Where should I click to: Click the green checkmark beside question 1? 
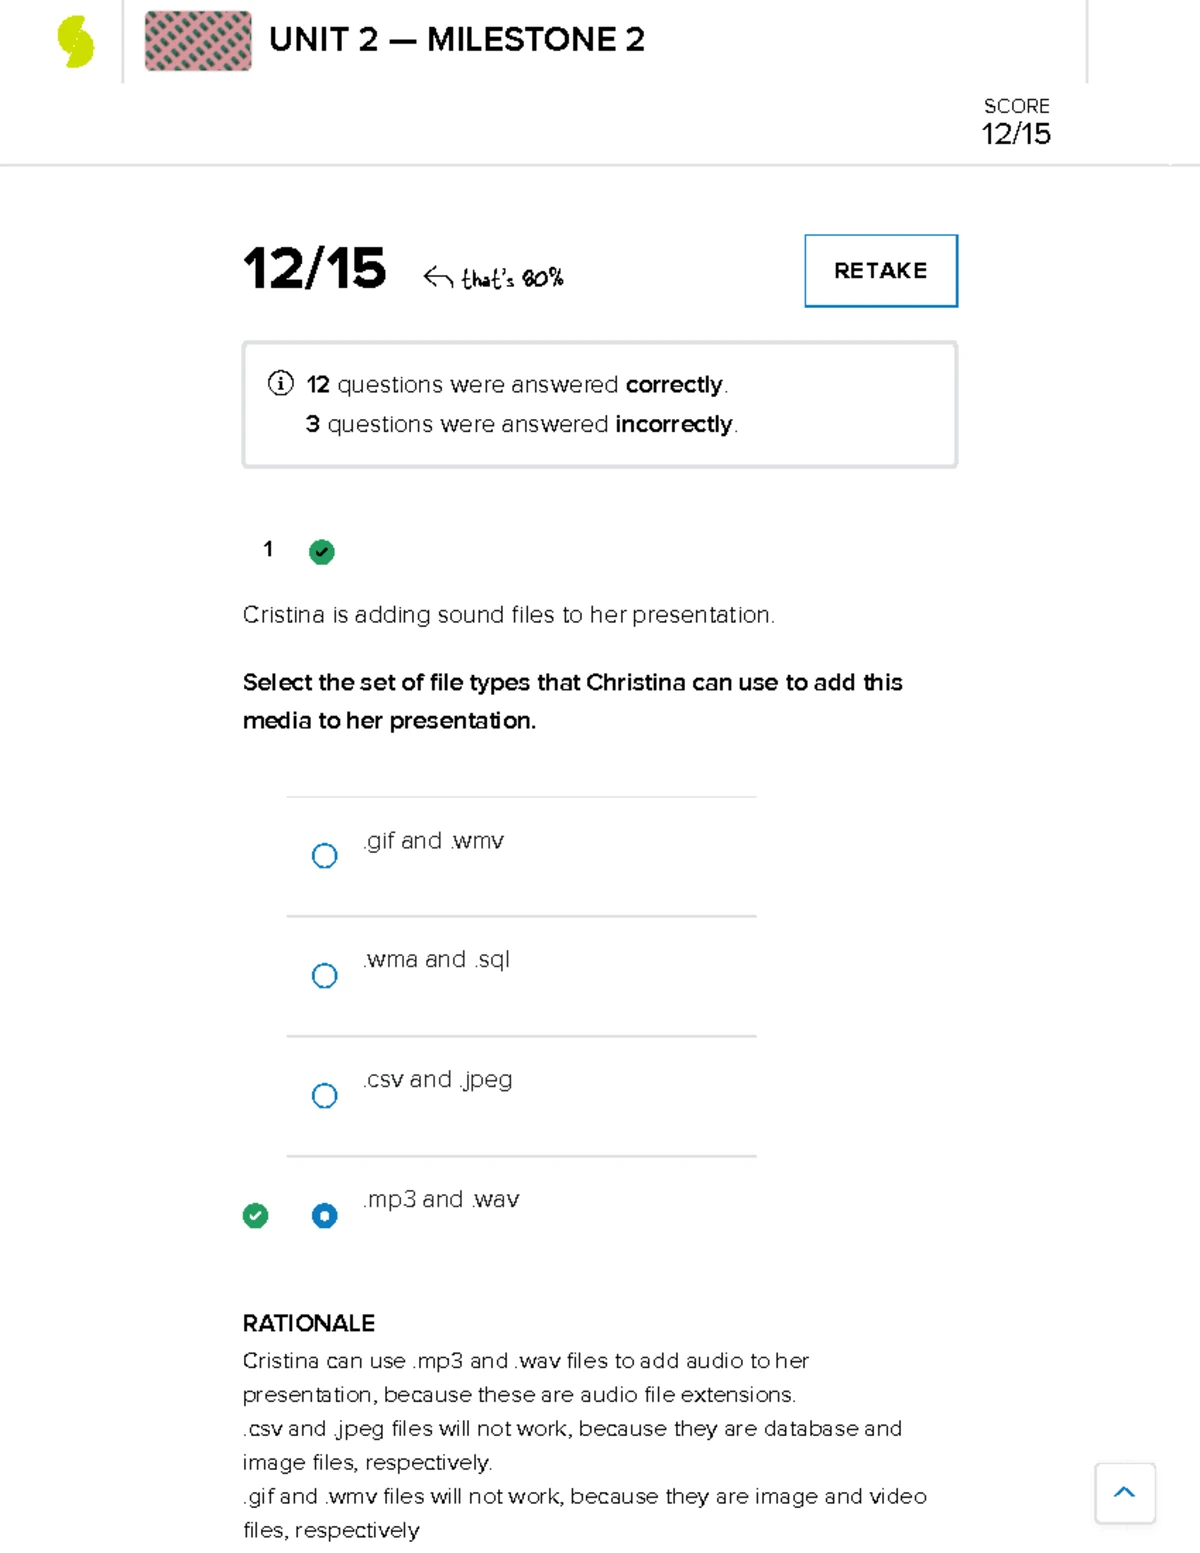coord(322,552)
